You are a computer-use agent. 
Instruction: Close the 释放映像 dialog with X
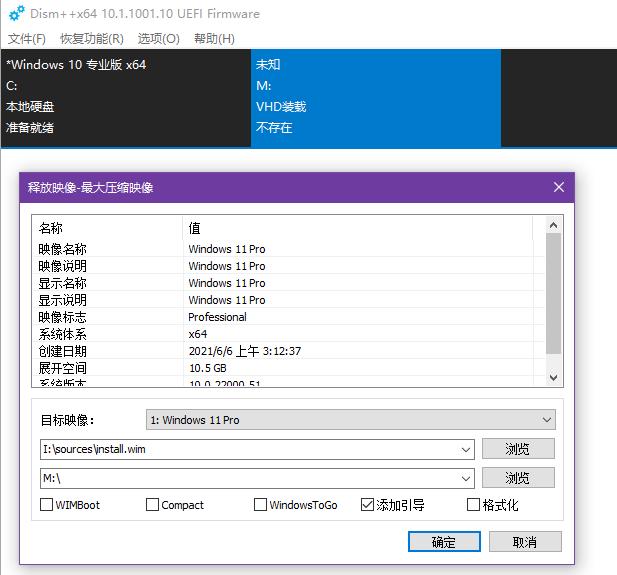[x=559, y=187]
